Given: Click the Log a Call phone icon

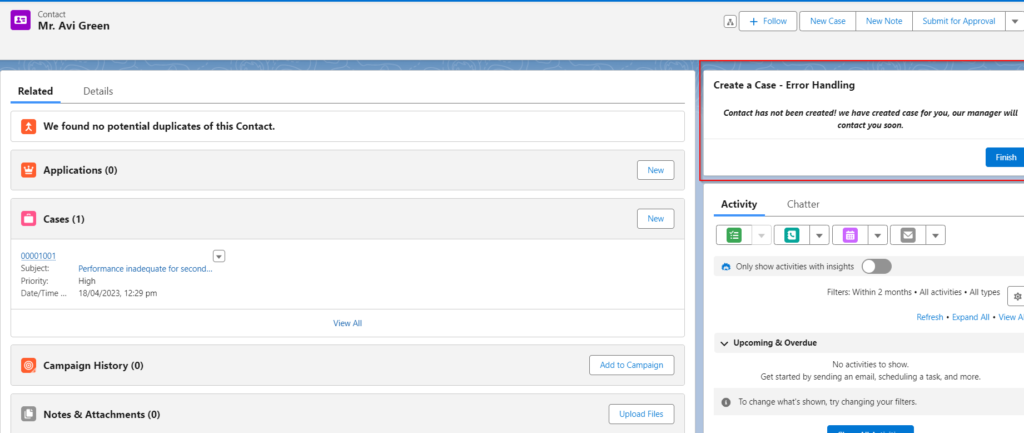Looking at the screenshot, I should [x=792, y=235].
